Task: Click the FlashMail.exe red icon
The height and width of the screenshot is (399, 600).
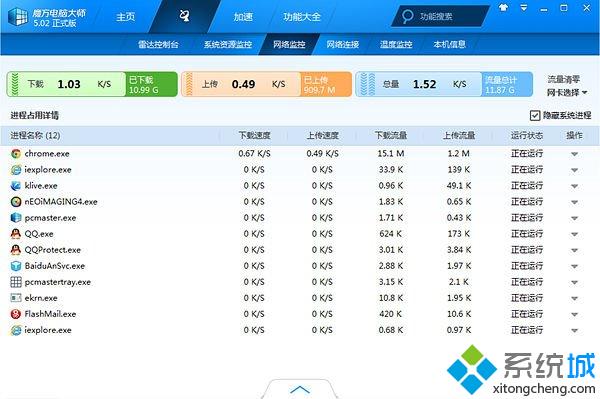Action: 16,314
